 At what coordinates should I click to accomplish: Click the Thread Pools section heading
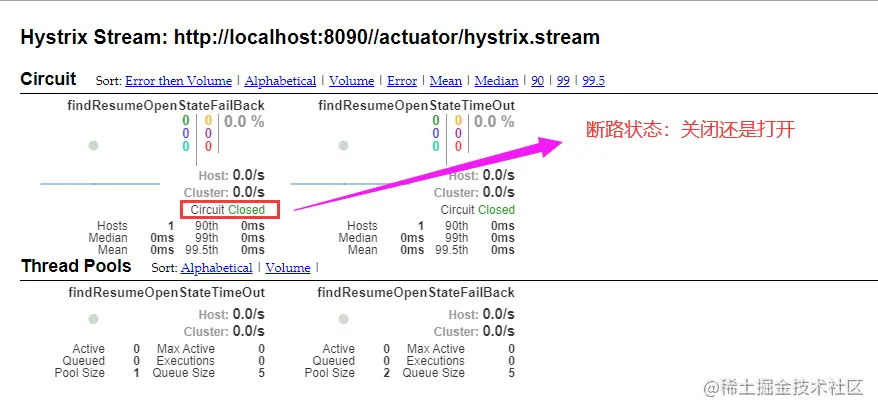coord(76,266)
